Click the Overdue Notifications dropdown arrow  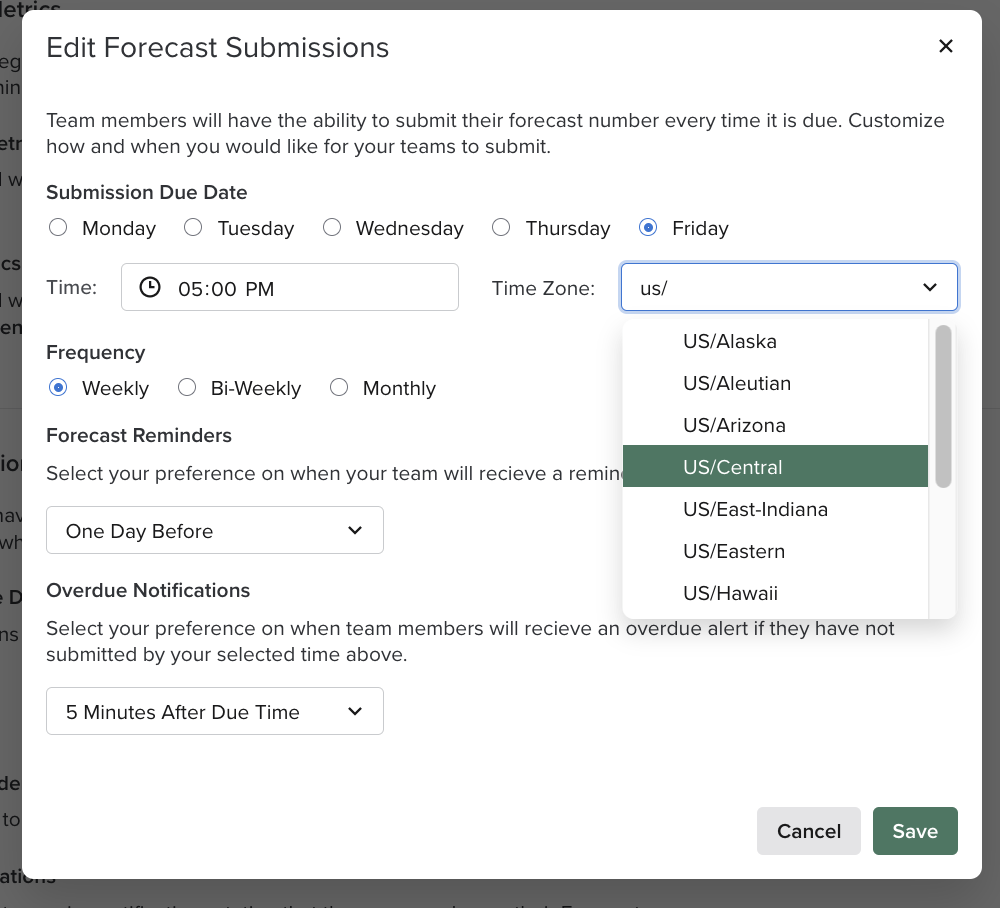tap(354, 711)
